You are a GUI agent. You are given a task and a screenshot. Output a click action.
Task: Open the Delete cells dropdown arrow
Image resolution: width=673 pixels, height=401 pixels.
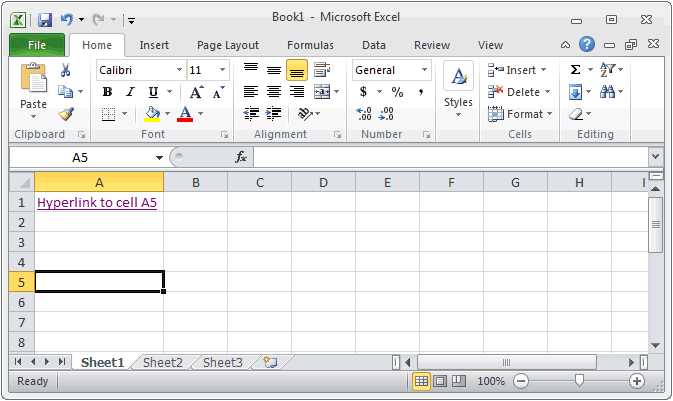coord(547,92)
